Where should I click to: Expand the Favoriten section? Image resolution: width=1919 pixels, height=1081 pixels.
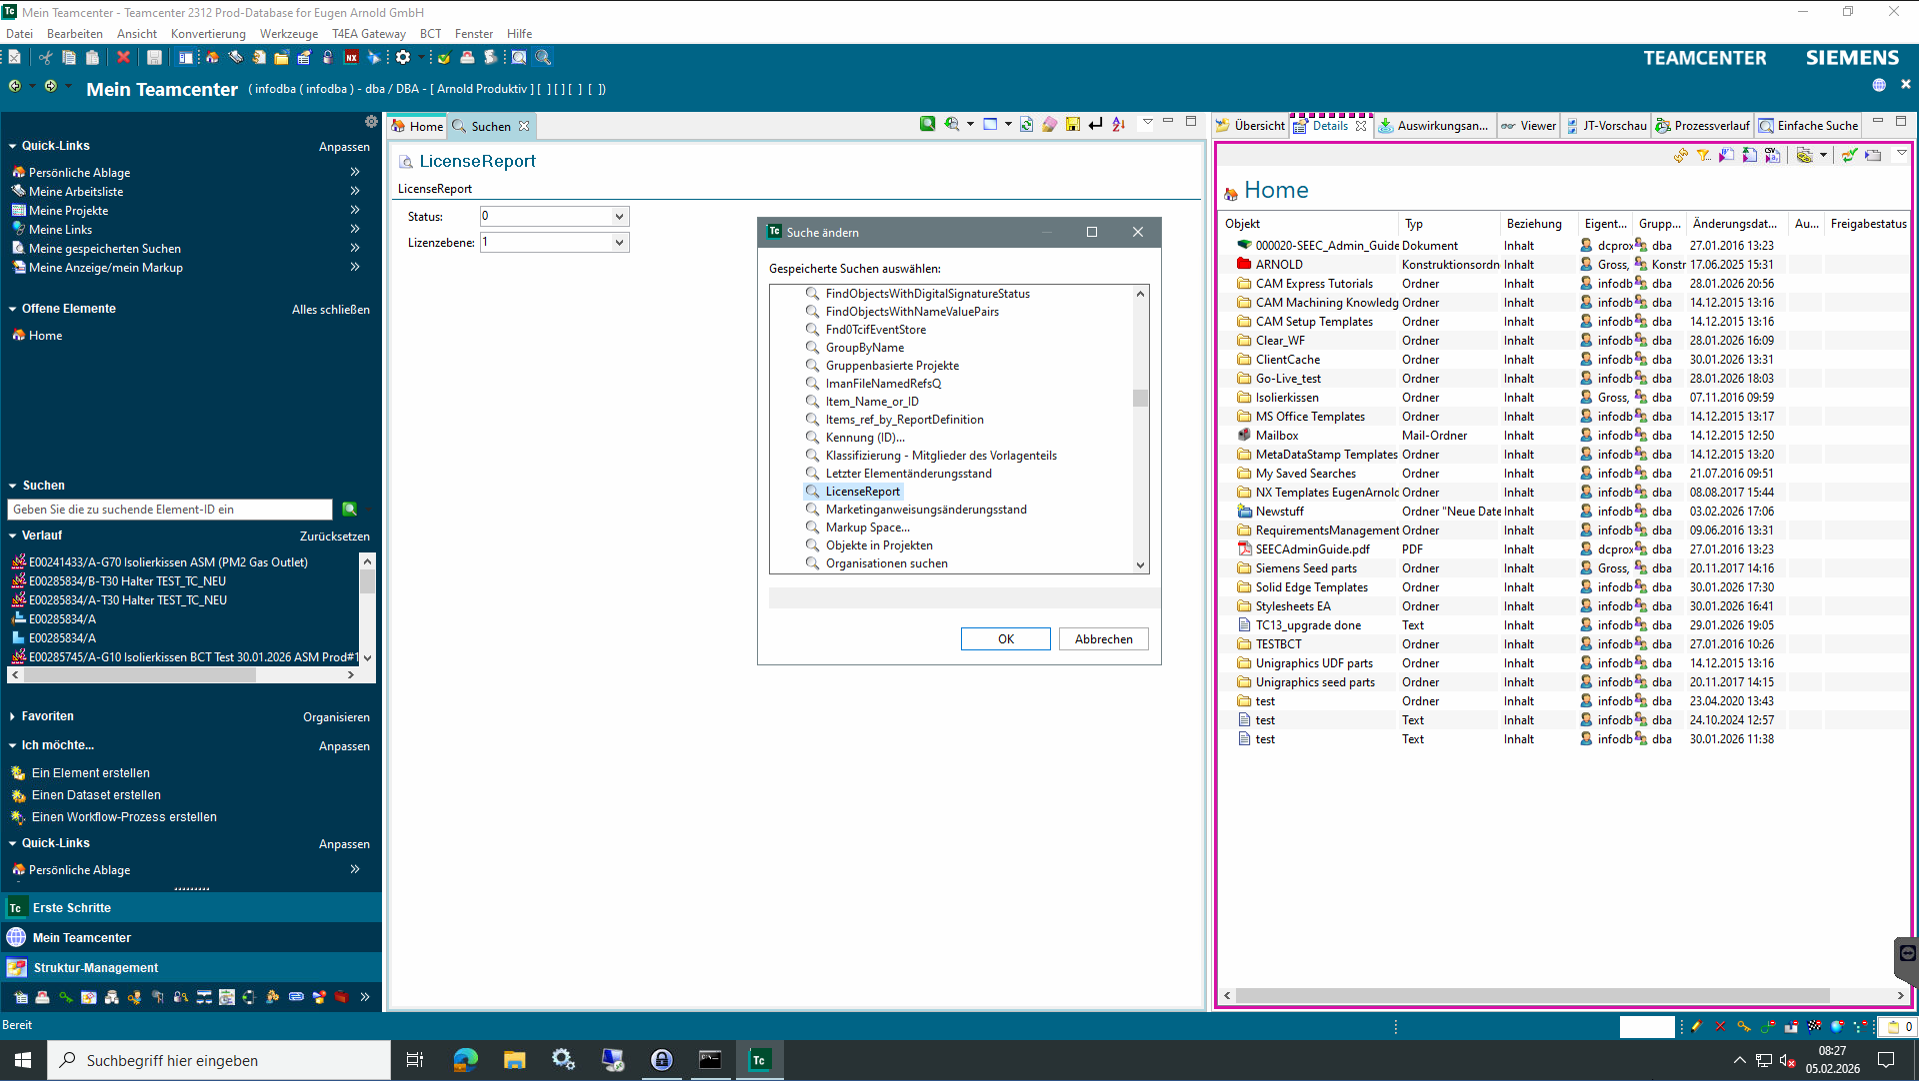coord(13,717)
